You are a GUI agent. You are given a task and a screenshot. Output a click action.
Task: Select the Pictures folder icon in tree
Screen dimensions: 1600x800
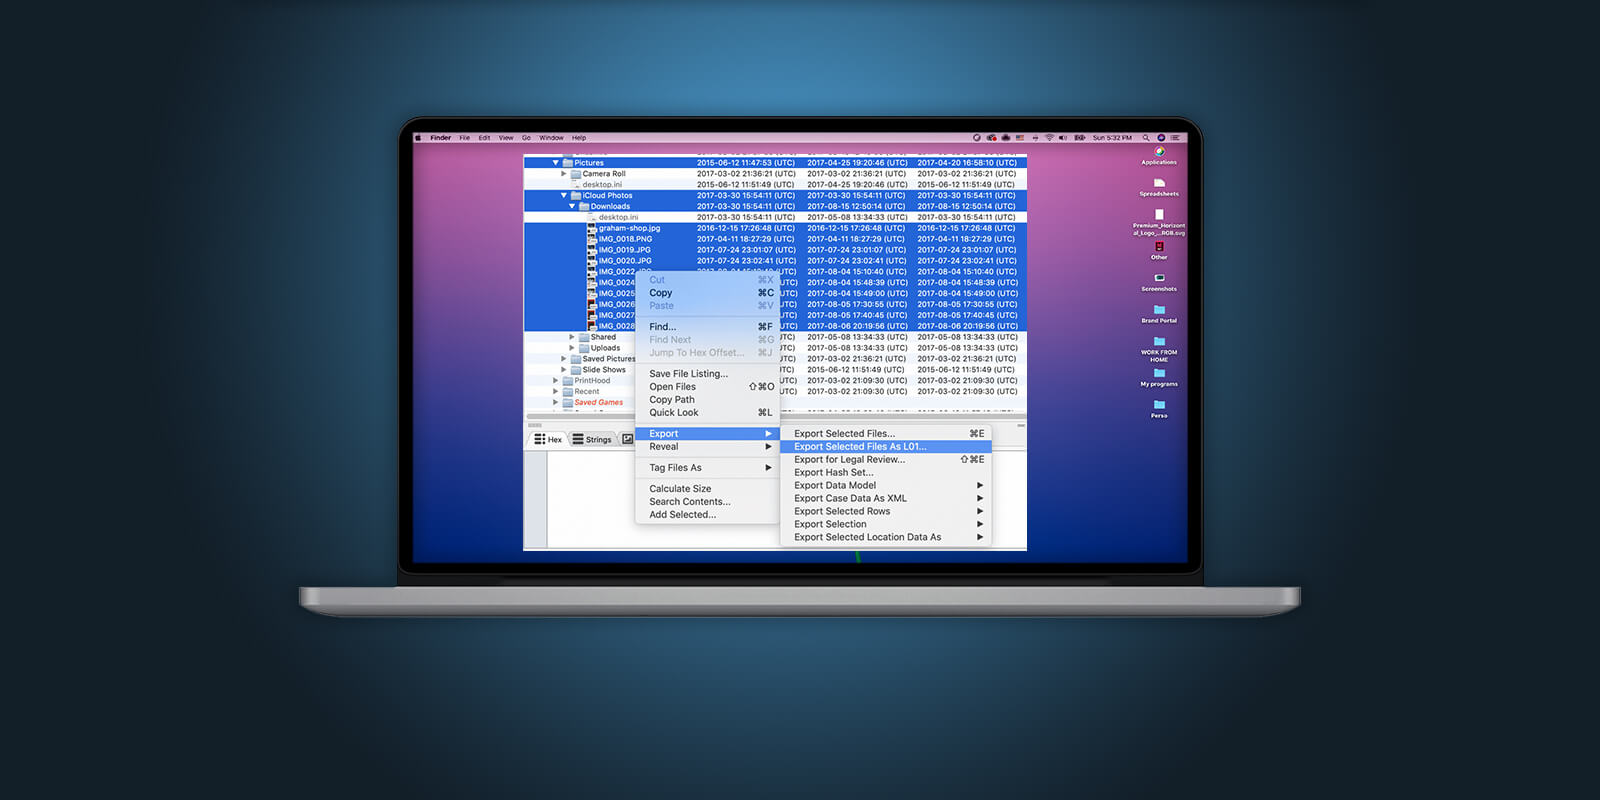coord(567,163)
